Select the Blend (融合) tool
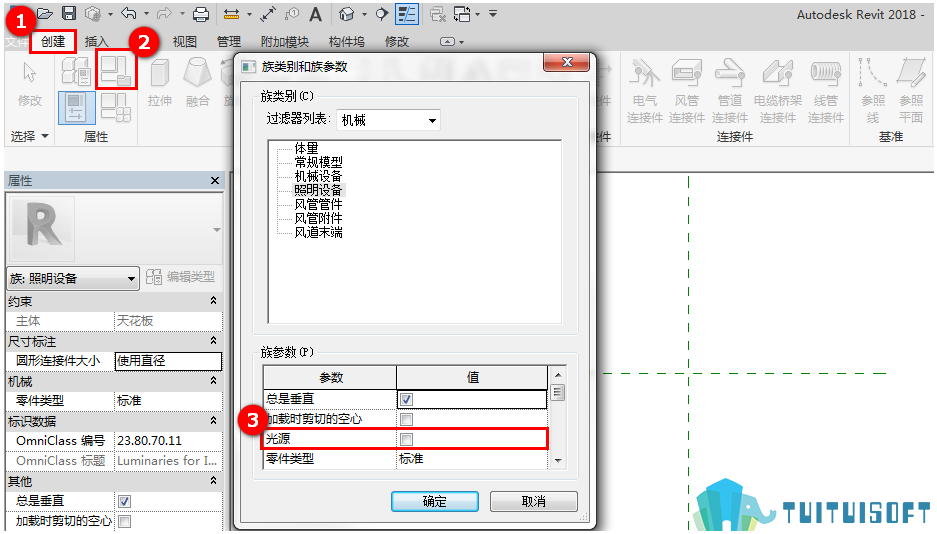 pos(197,82)
